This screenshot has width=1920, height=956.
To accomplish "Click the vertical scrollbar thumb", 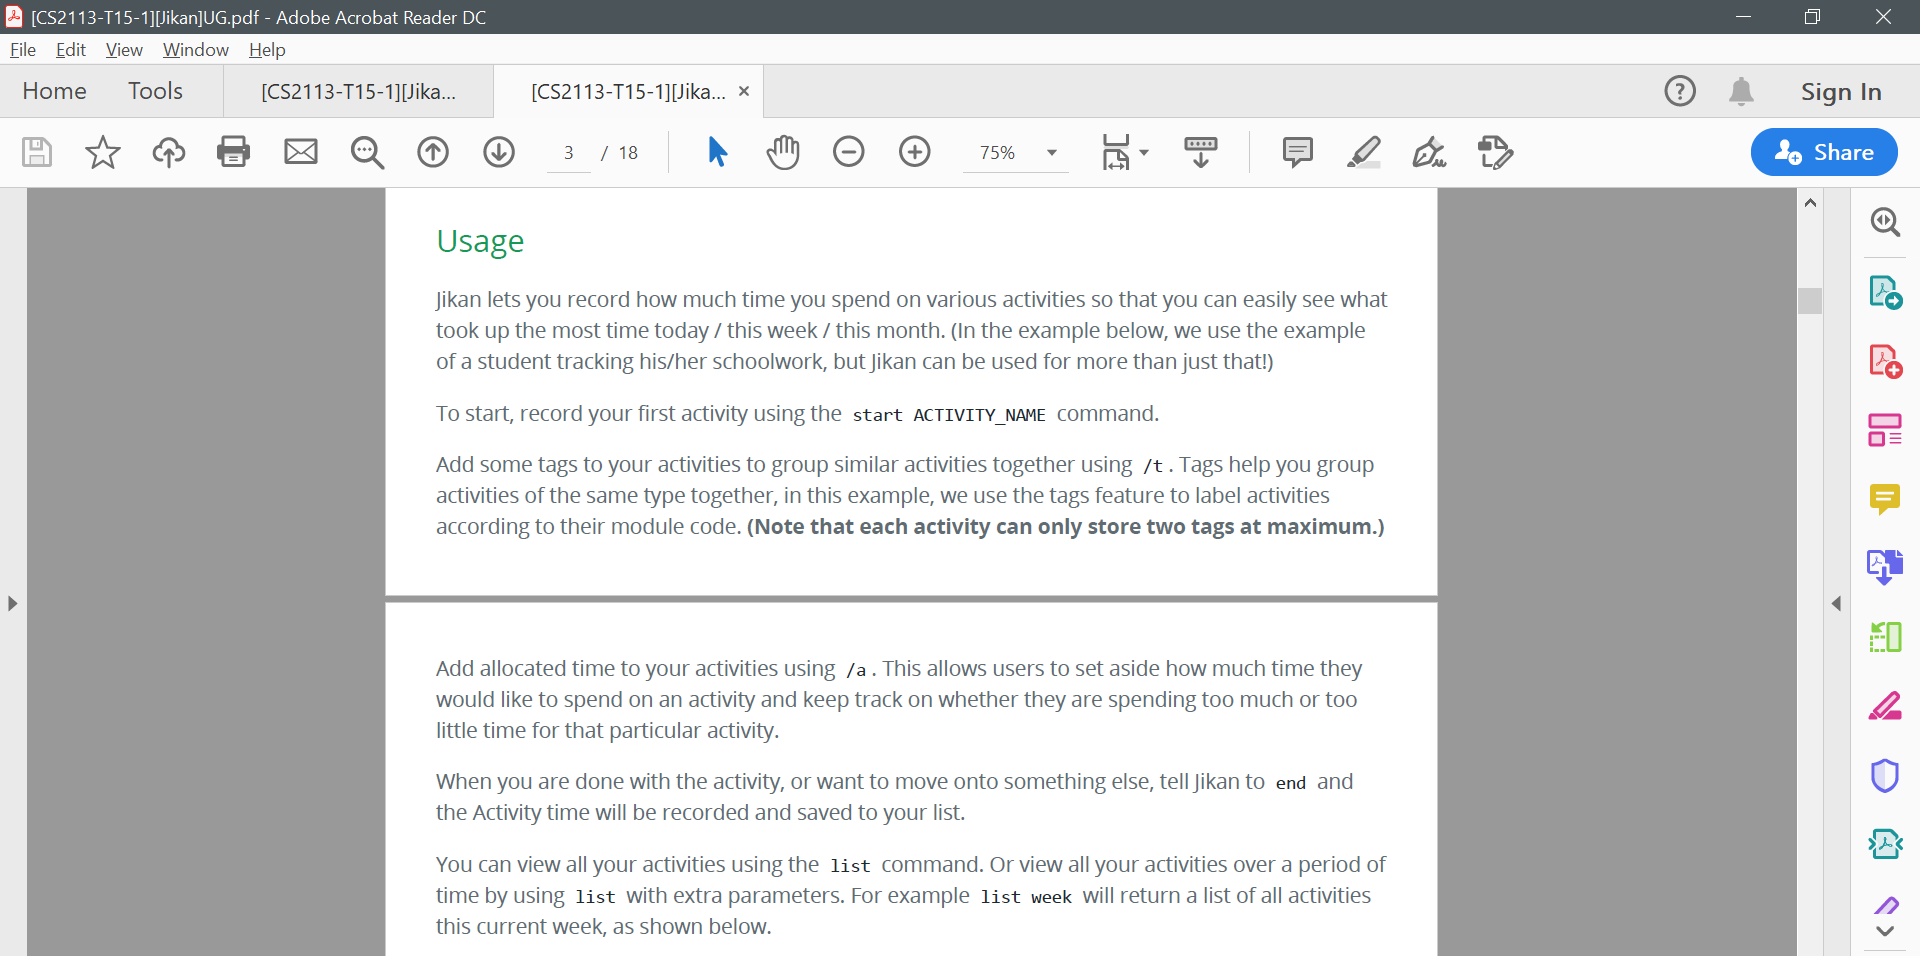I will tap(1810, 300).
